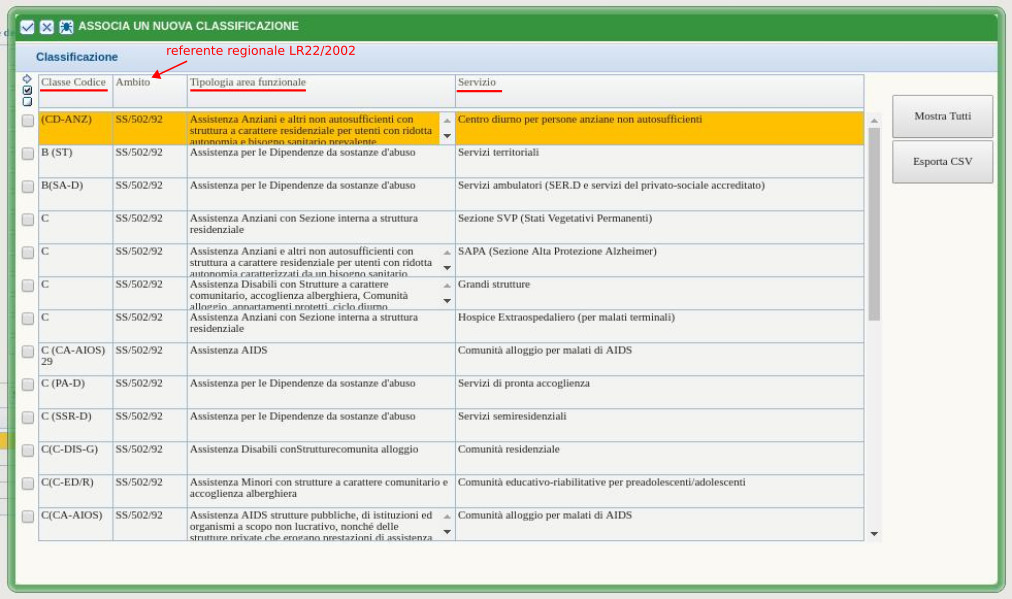Click the up arrow in the SAPA row Tipologia cell
The height and width of the screenshot is (599, 1012).
coord(447,252)
